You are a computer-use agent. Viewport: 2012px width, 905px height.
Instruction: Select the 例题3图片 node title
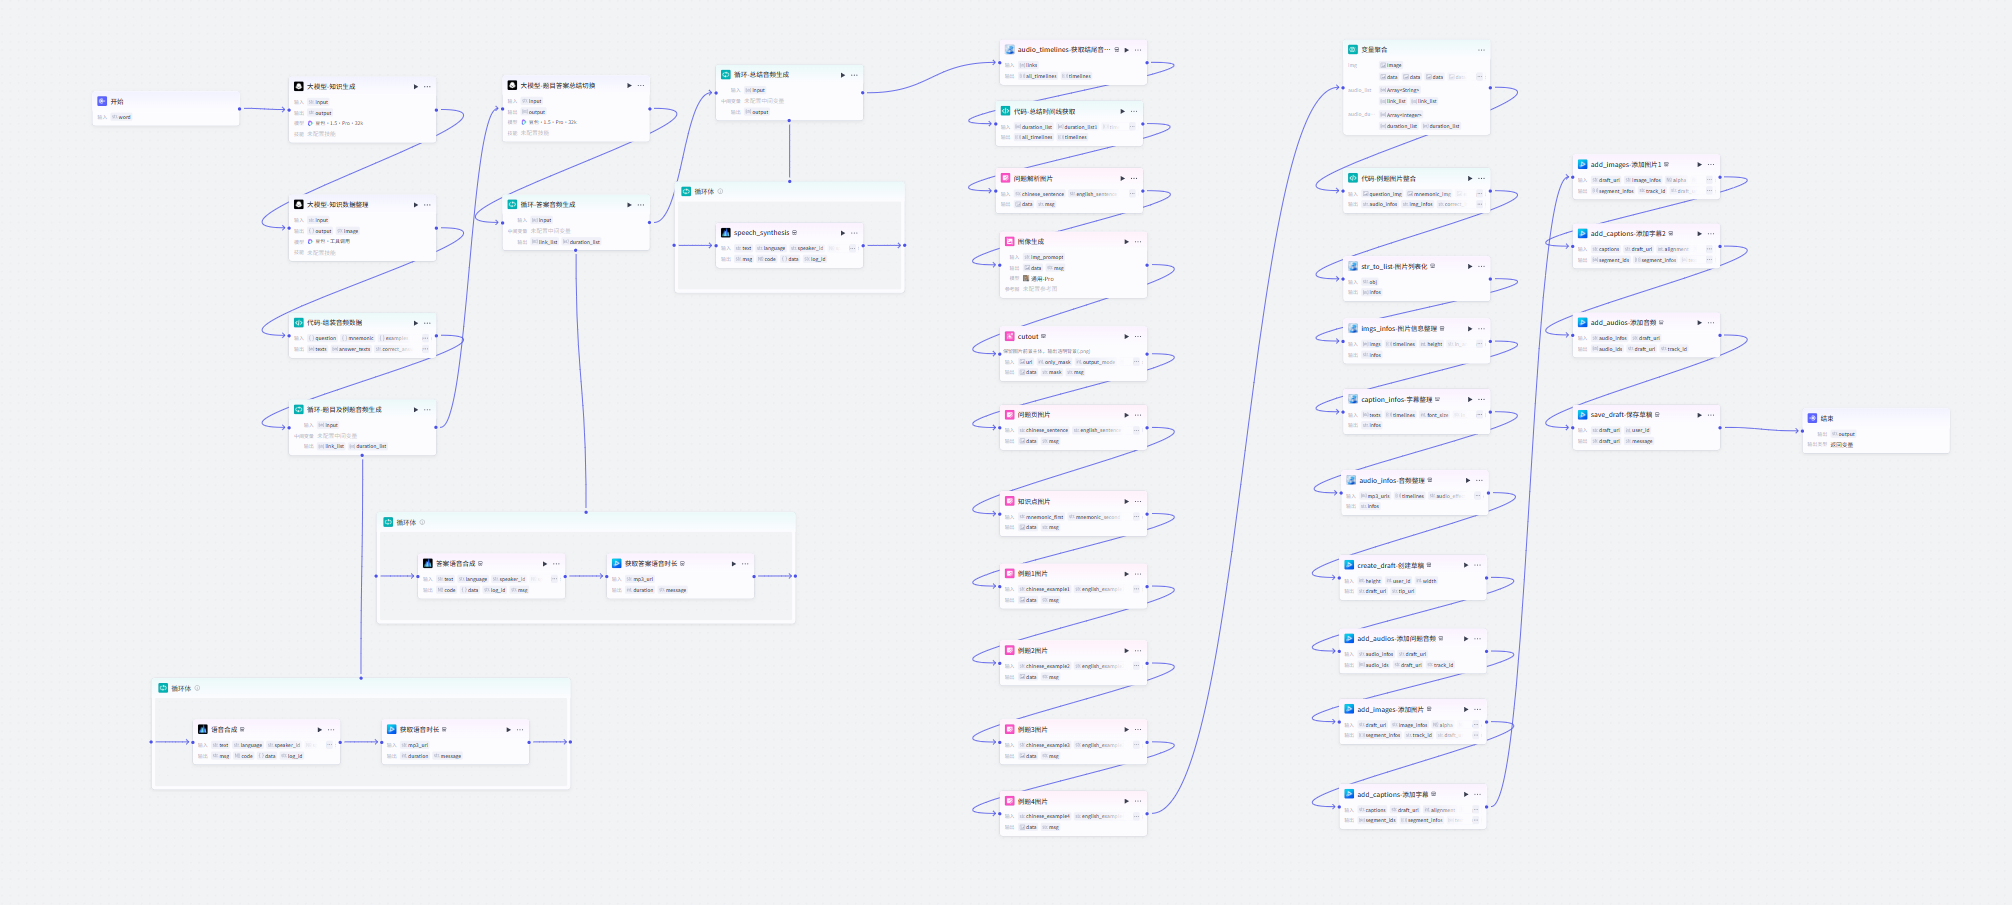pos(1033,729)
